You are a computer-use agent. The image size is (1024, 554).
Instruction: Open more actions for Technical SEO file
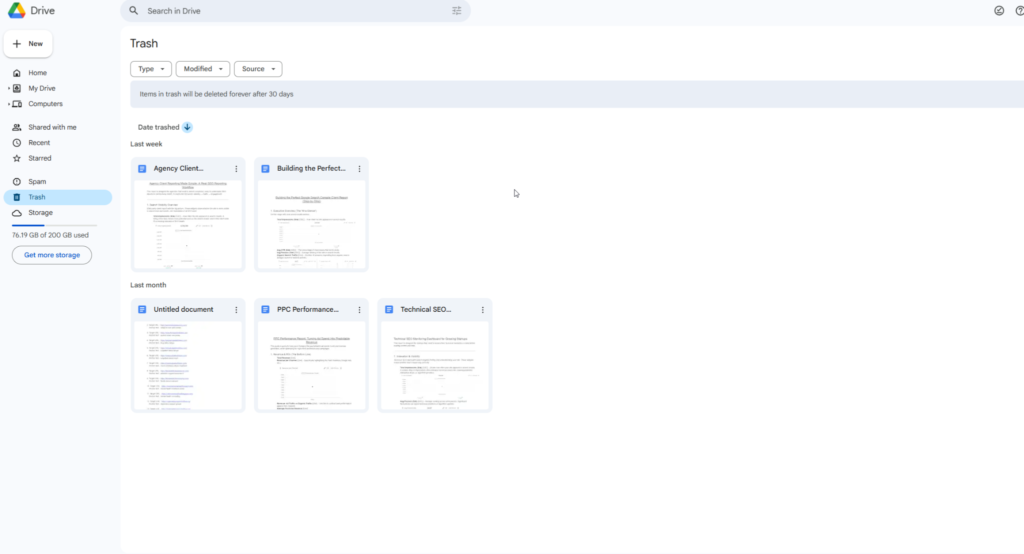[x=483, y=310]
